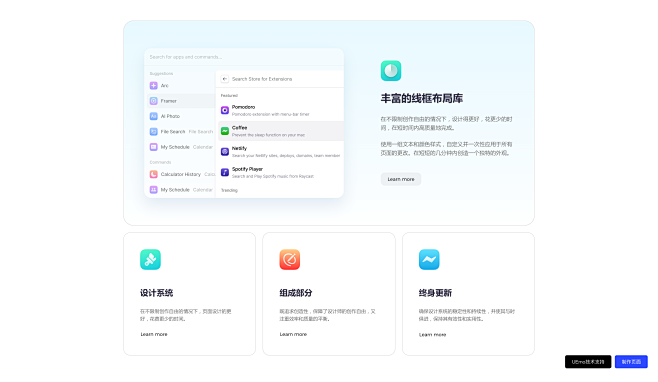Image resolution: width=658 pixels, height=382 pixels.
Task: Select the Framer icon in suggestions
Action: (x=154, y=101)
